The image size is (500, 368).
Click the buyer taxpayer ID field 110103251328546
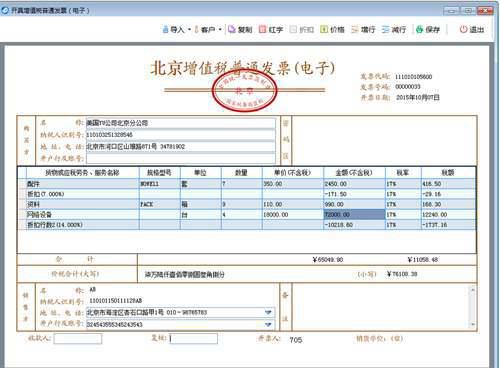coord(181,135)
